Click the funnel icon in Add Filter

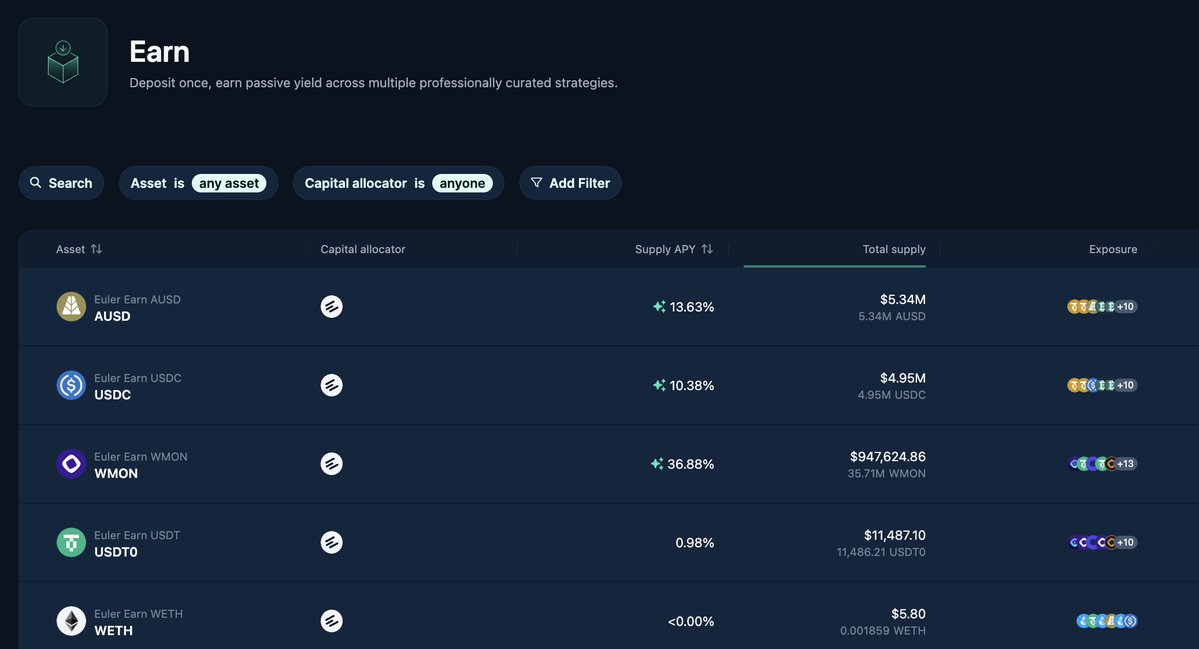[x=536, y=183]
